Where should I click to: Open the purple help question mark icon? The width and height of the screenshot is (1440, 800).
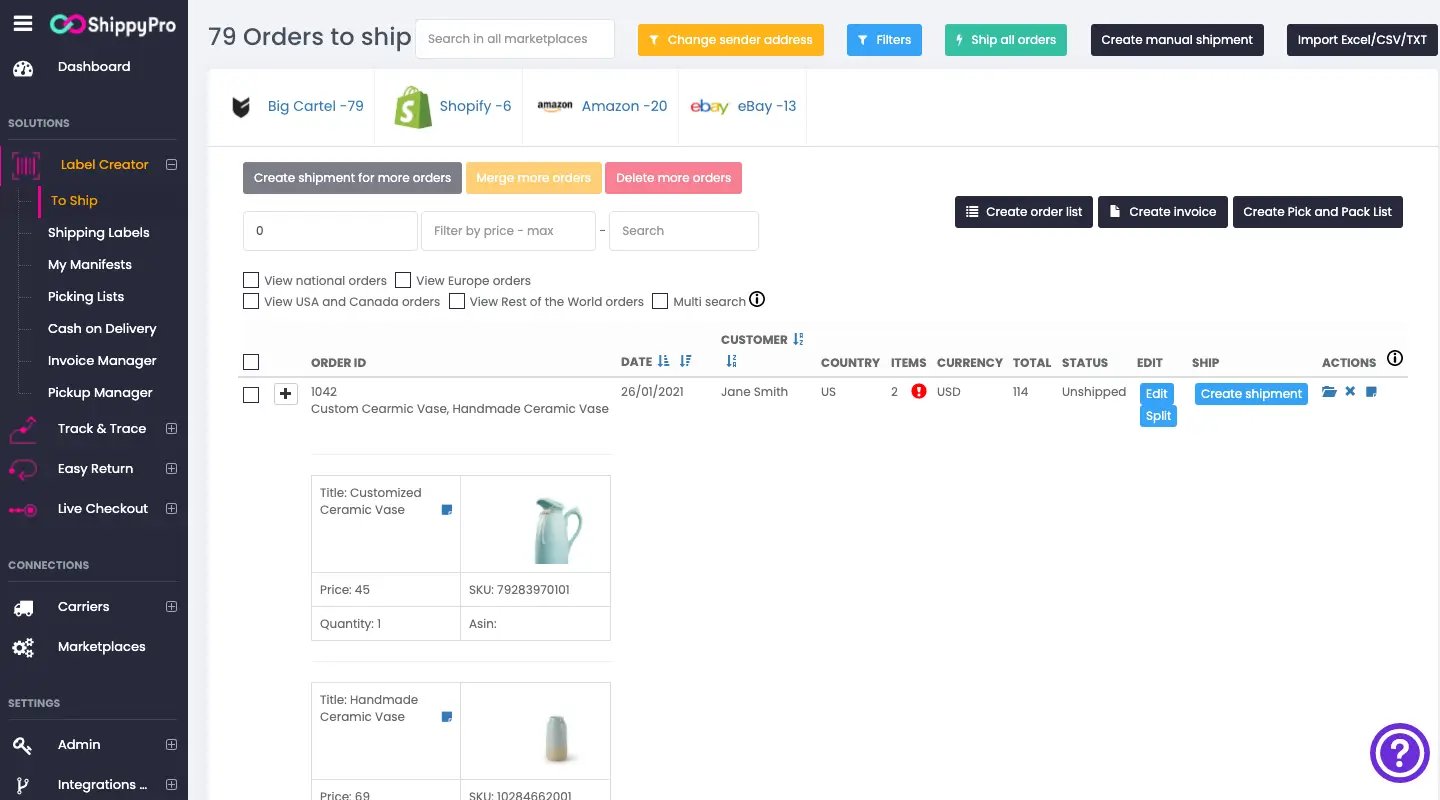(1400, 753)
